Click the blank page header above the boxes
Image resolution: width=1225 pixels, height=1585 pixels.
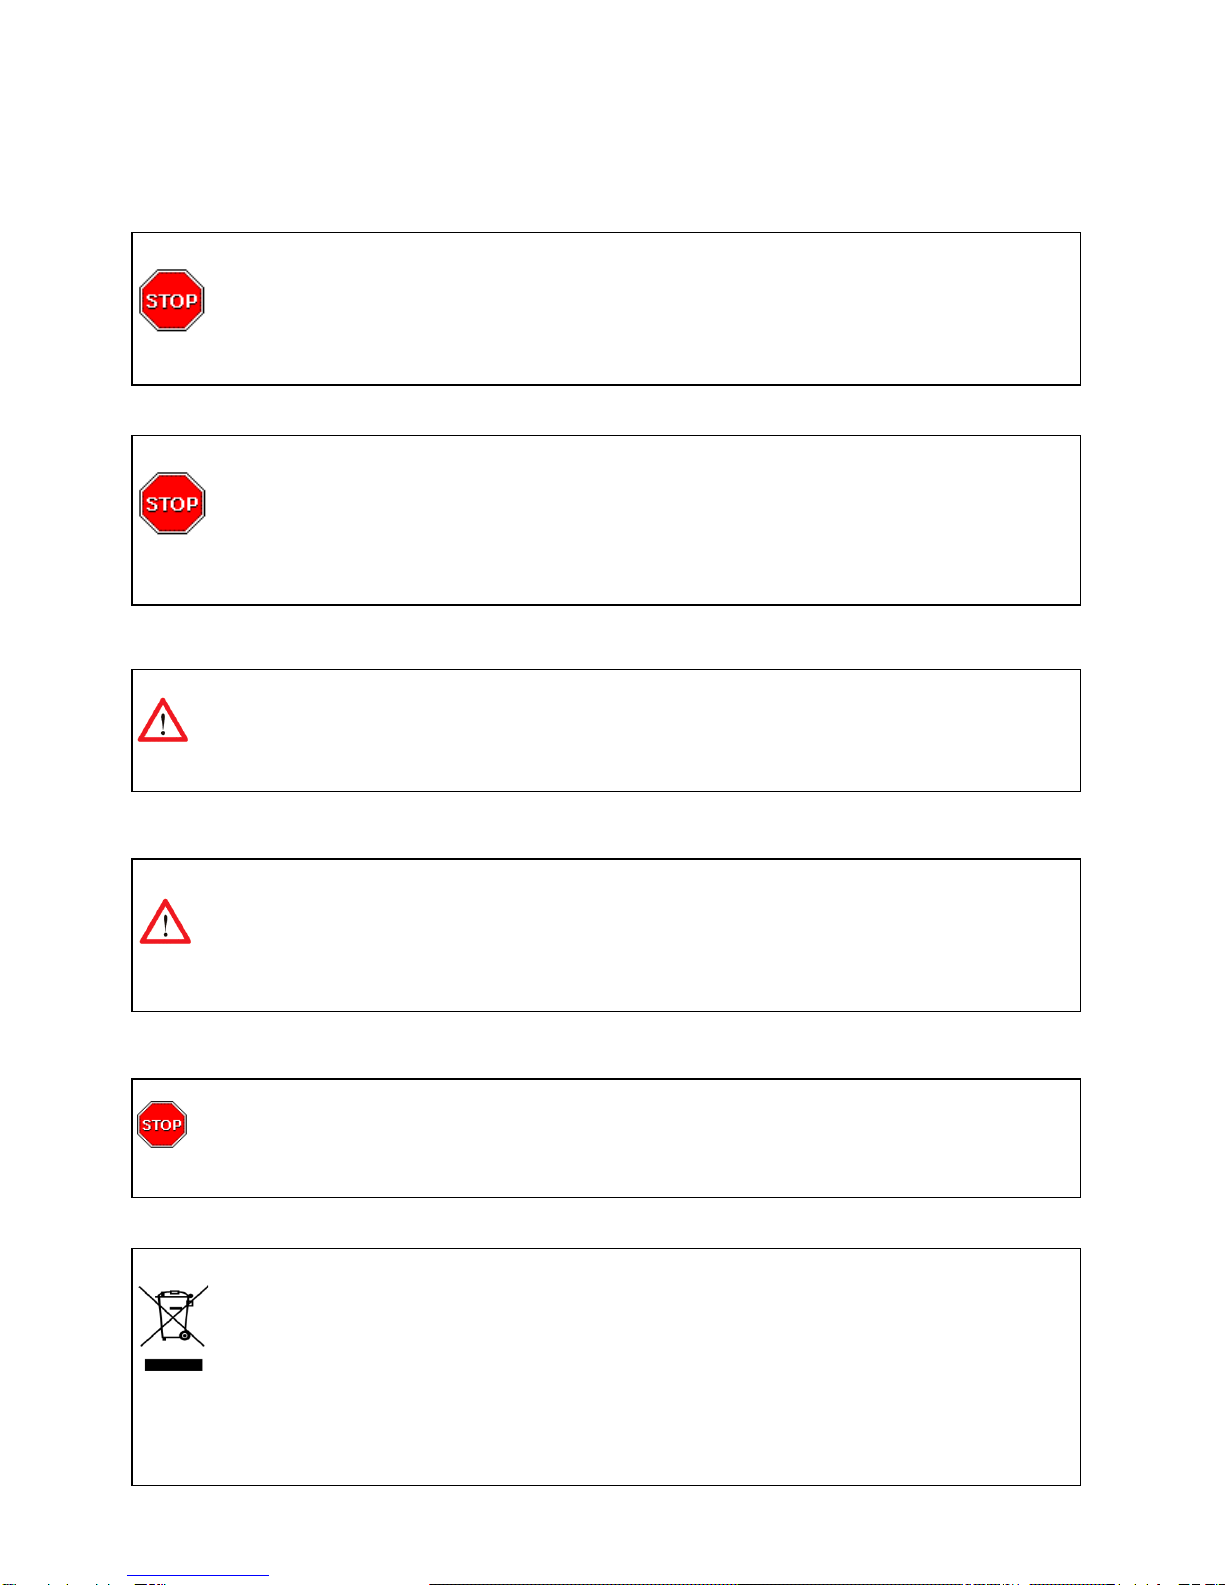click(x=612, y=110)
